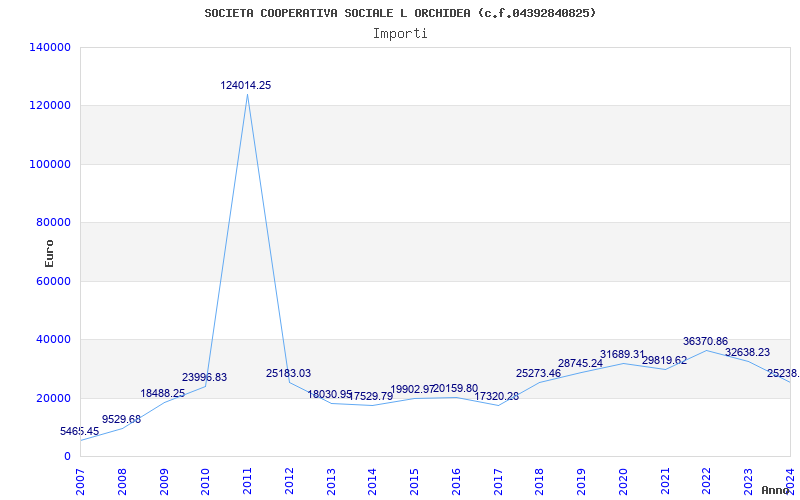The height and width of the screenshot is (500, 800).
Task: Click the 2018 x-axis tick label
Action: [x=540, y=482]
